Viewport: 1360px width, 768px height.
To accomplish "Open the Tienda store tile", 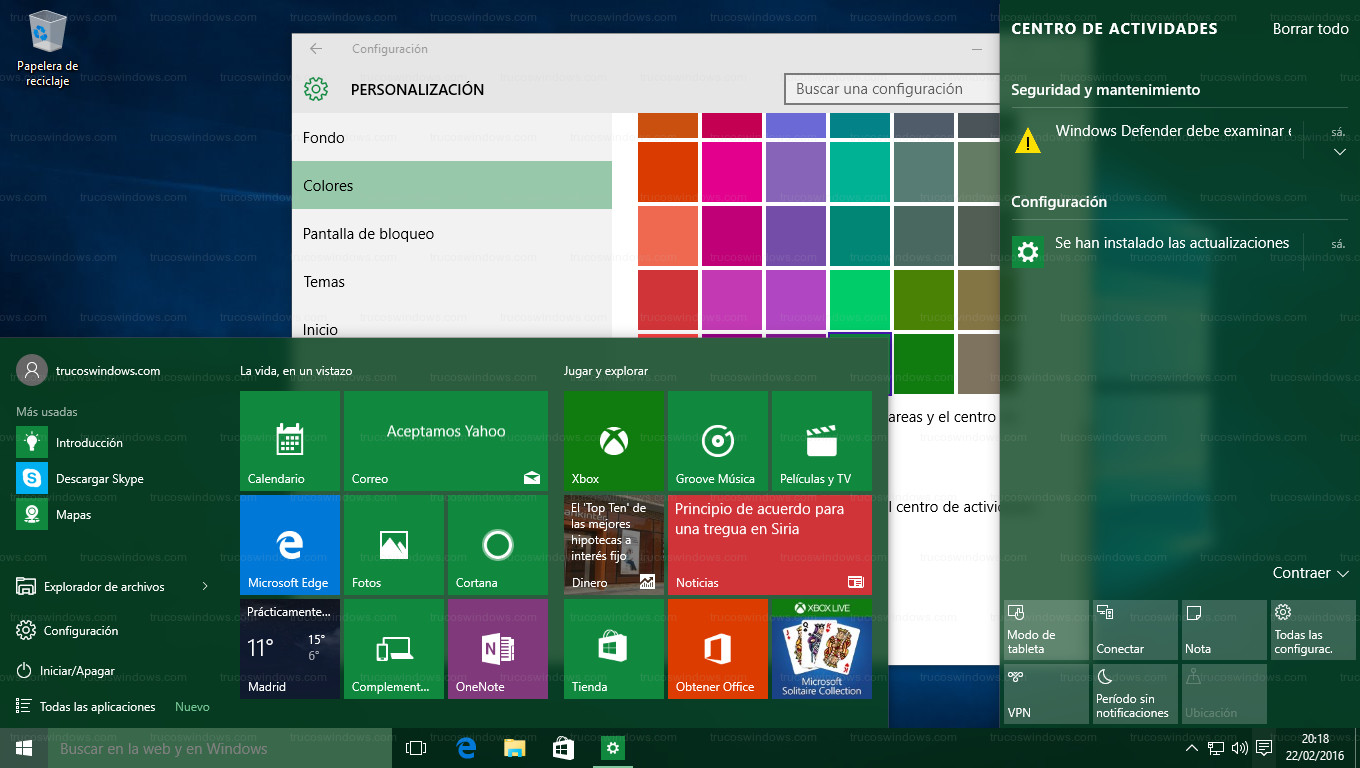I will (613, 649).
